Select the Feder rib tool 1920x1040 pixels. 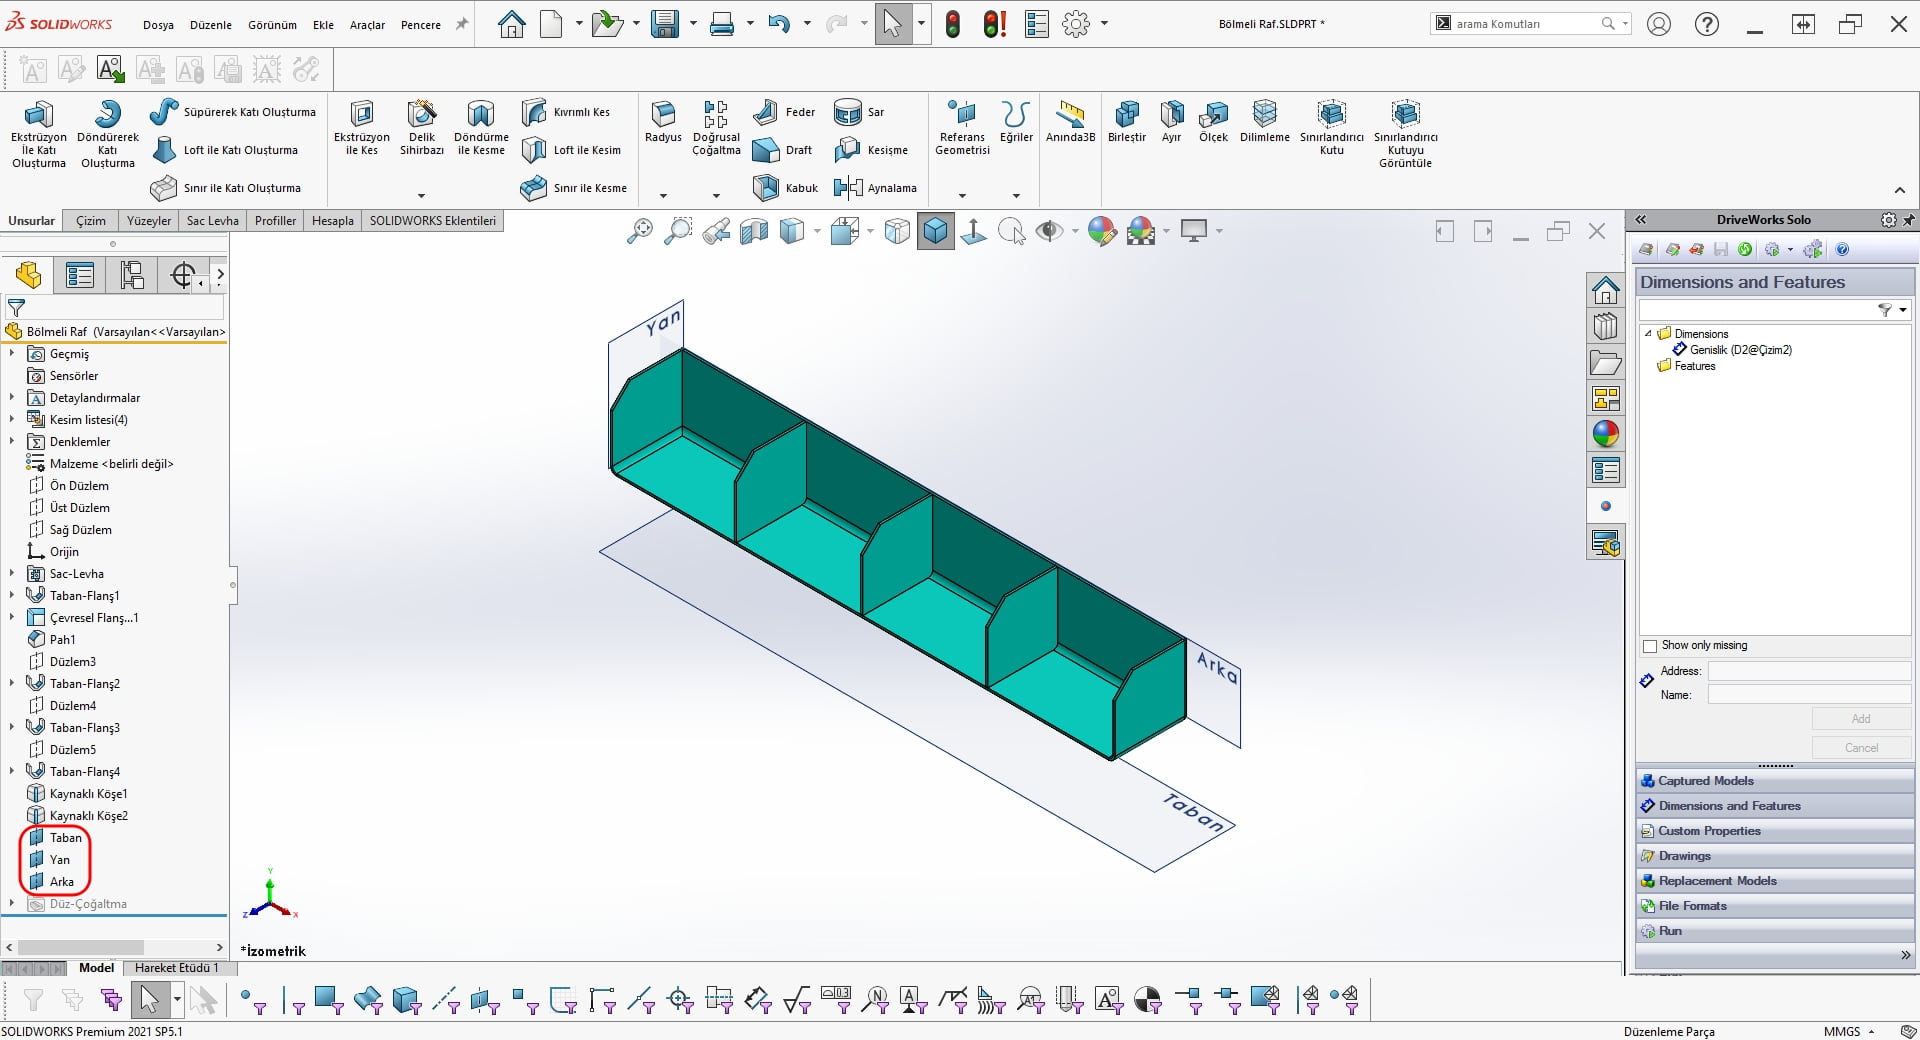pyautogui.click(x=784, y=112)
